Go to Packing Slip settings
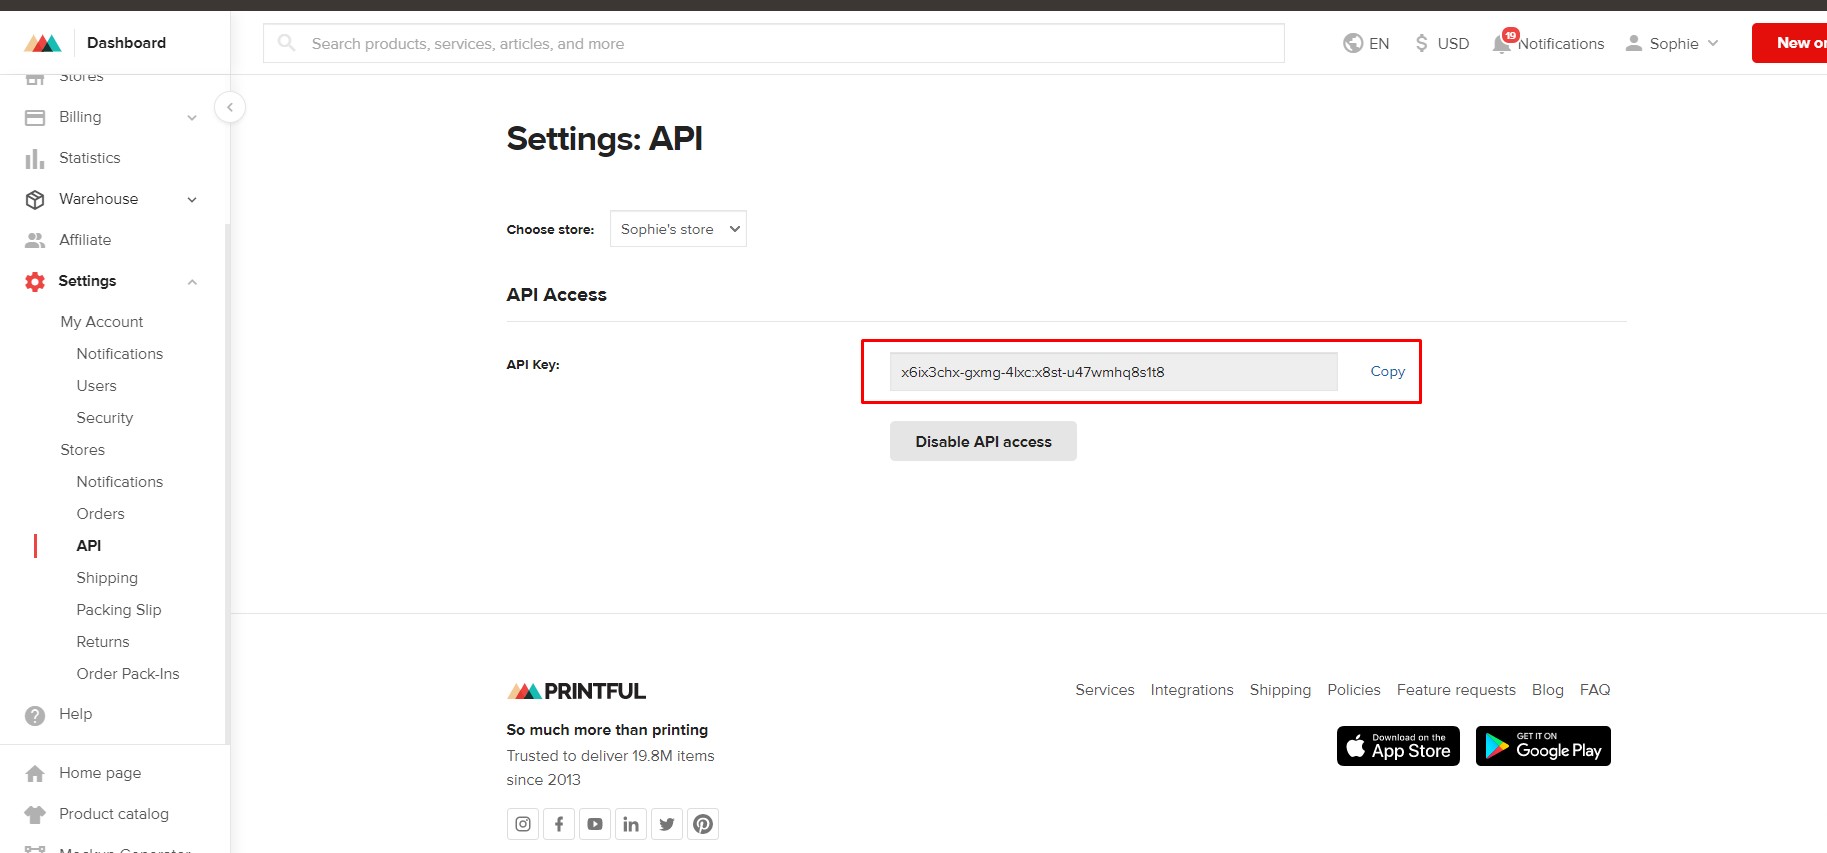1827x853 pixels. pos(118,610)
